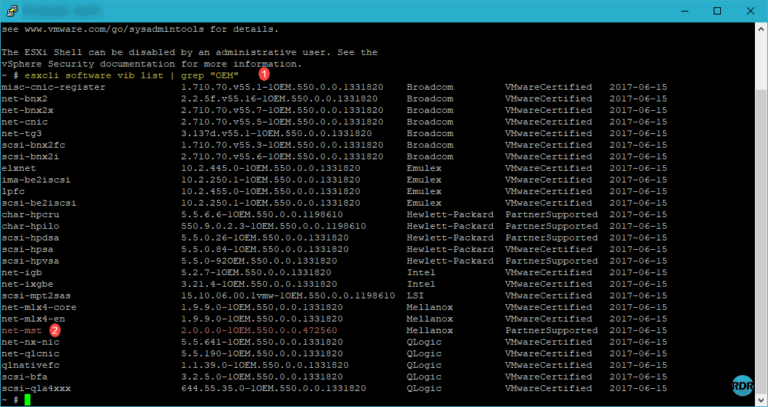Select the scsi-hpvsa package name

click(x=30, y=261)
